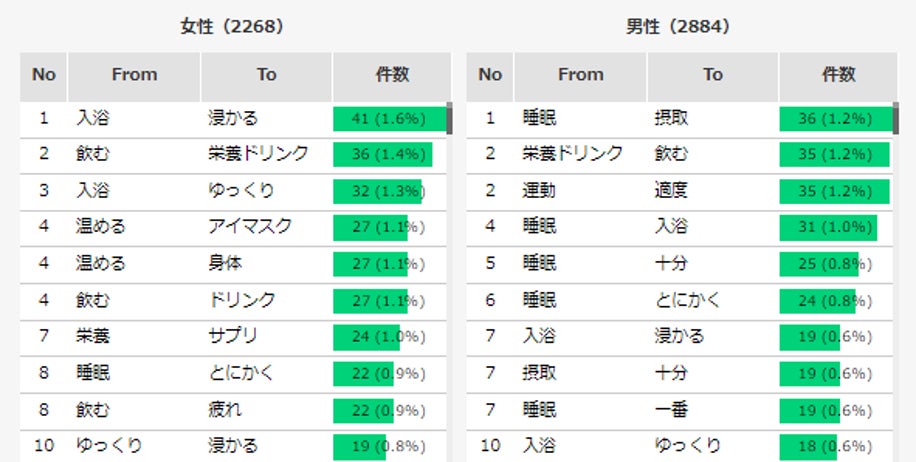Viewport: 916px width, 462px height.
Task: Sort 男性 table by From column header
Action: pyautogui.click(x=581, y=75)
